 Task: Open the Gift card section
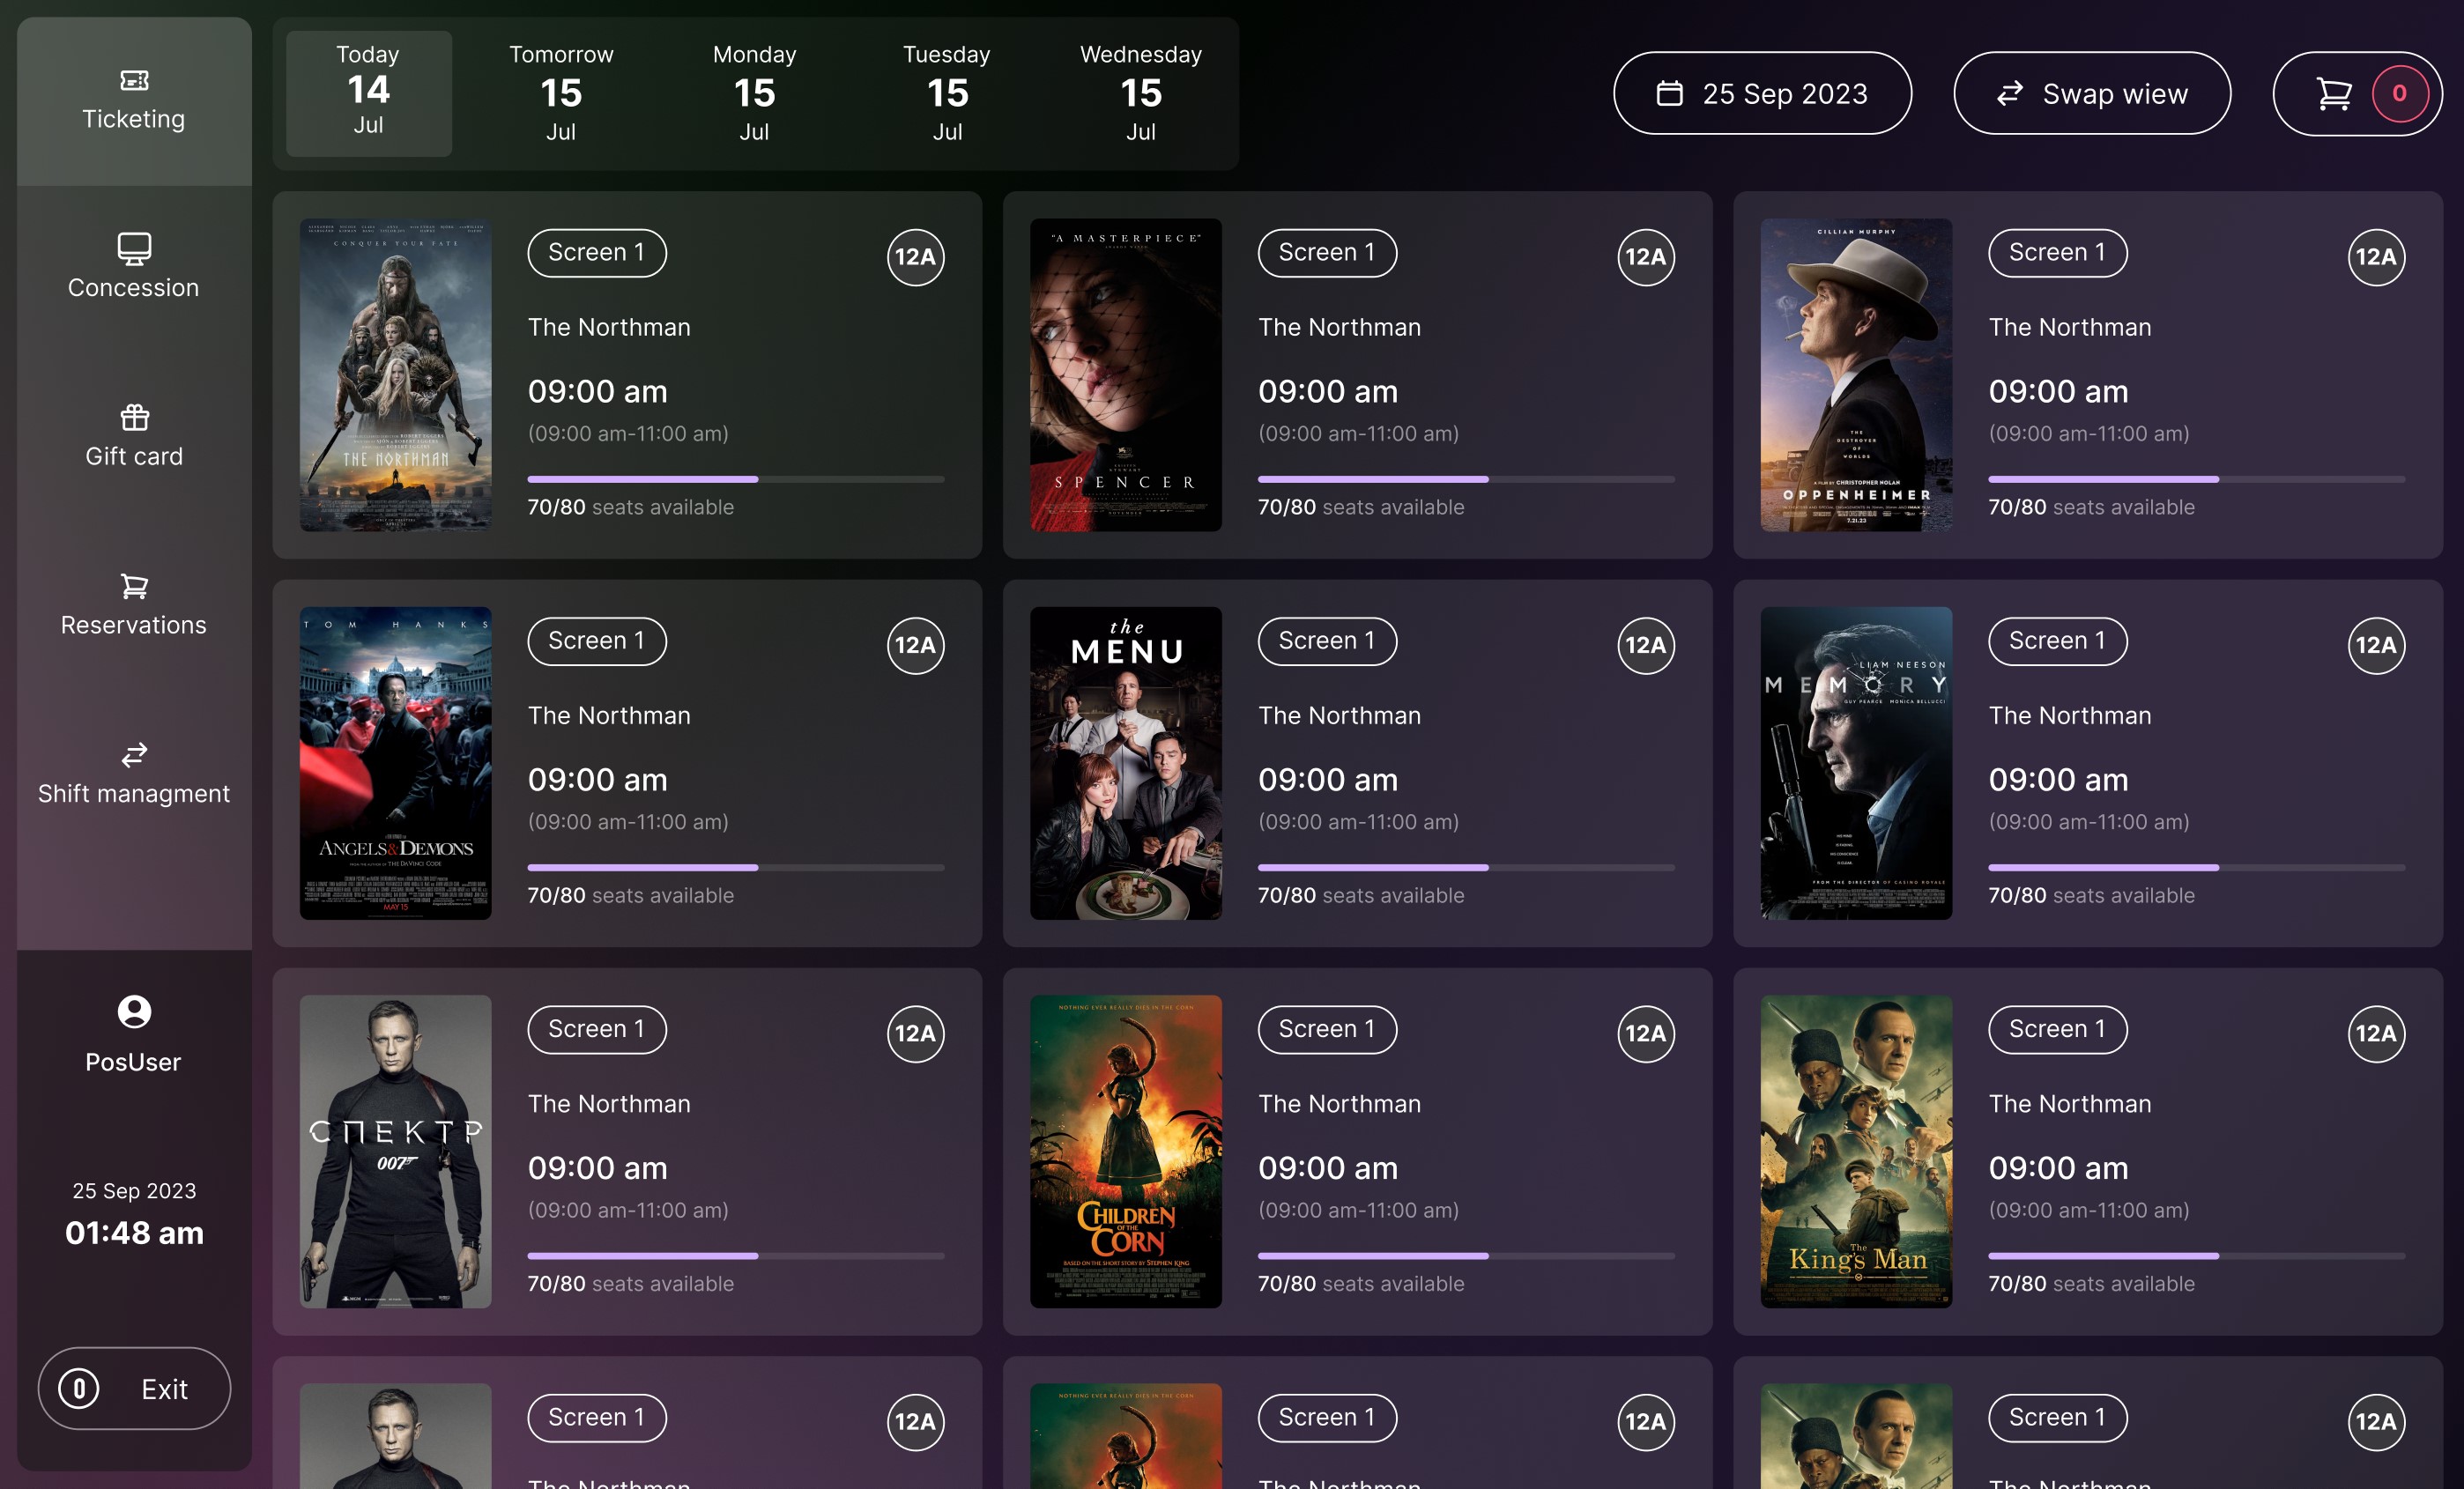(133, 434)
